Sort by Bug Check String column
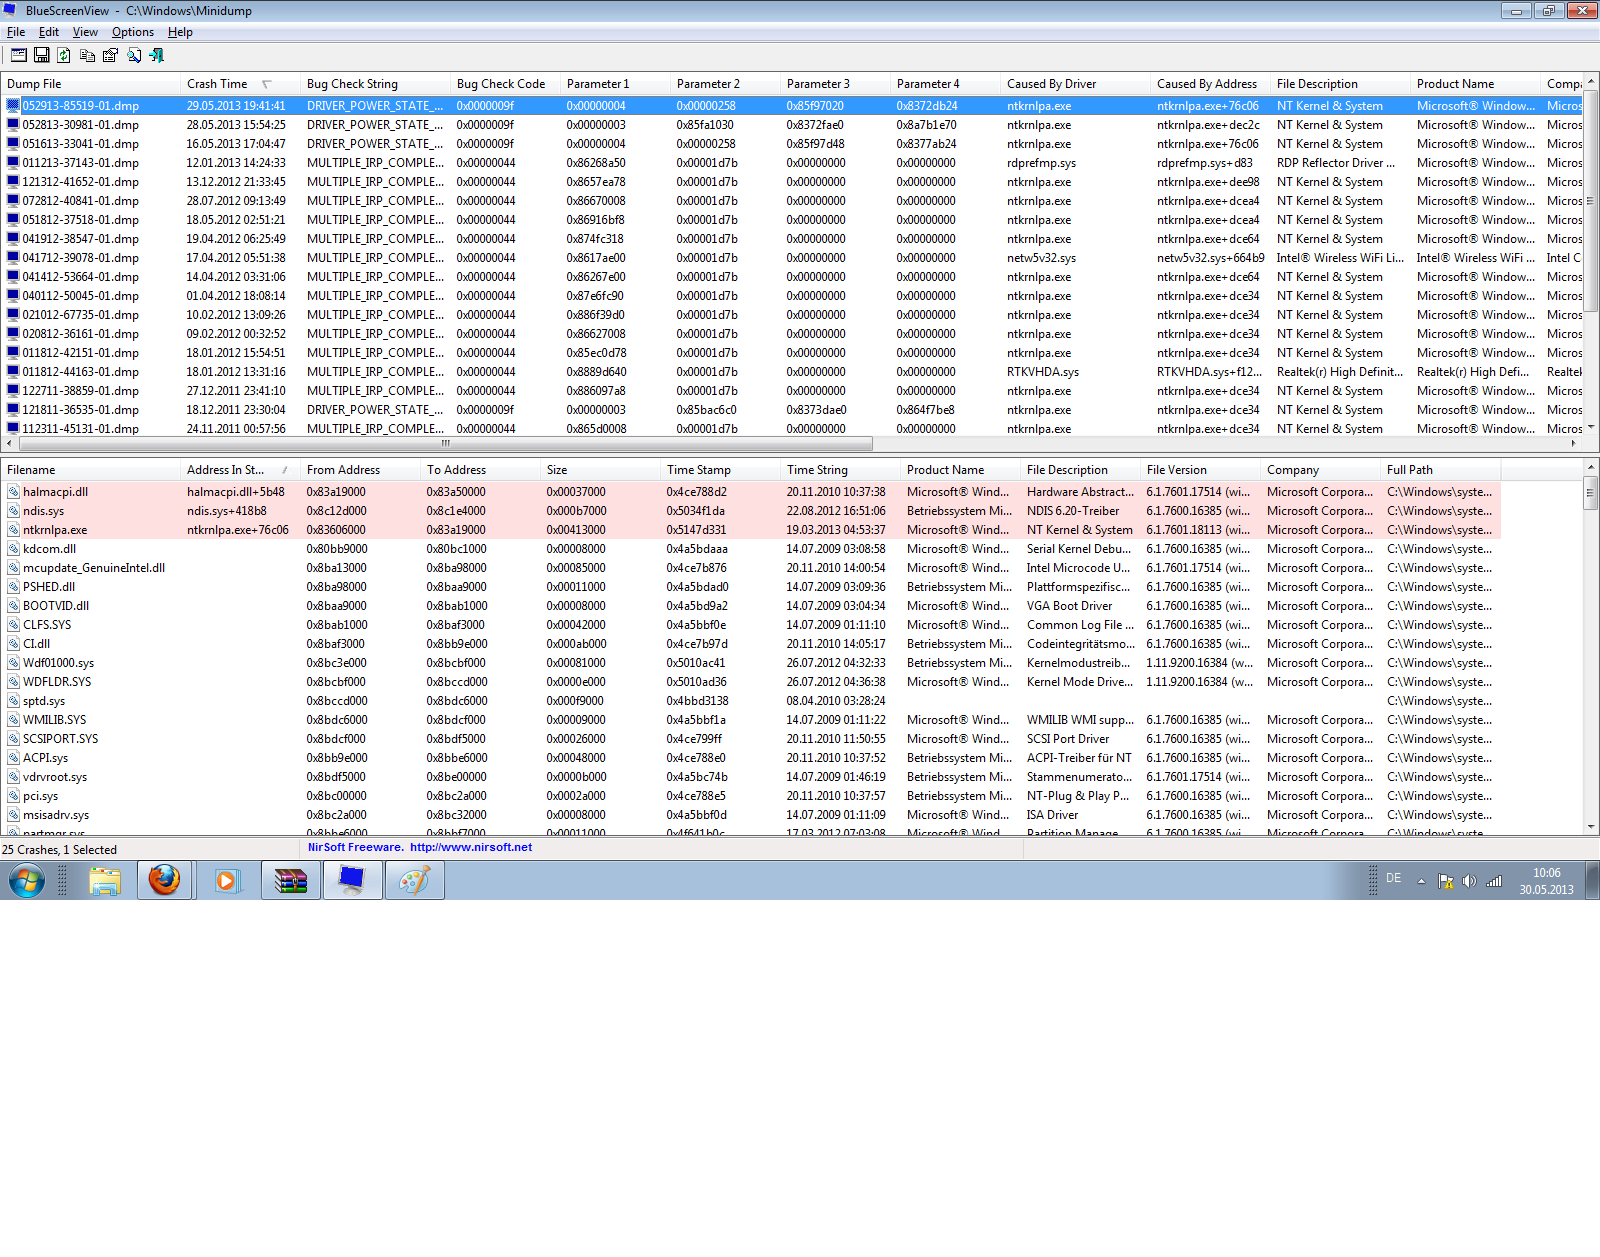This screenshot has width=1600, height=1257. pyautogui.click(x=375, y=84)
